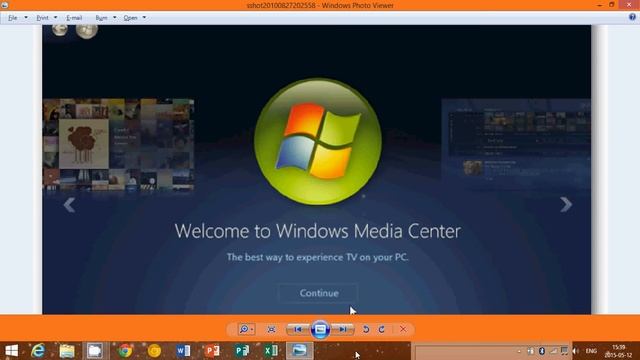Open Photo Viewer help icon

pyautogui.click(x=632, y=17)
